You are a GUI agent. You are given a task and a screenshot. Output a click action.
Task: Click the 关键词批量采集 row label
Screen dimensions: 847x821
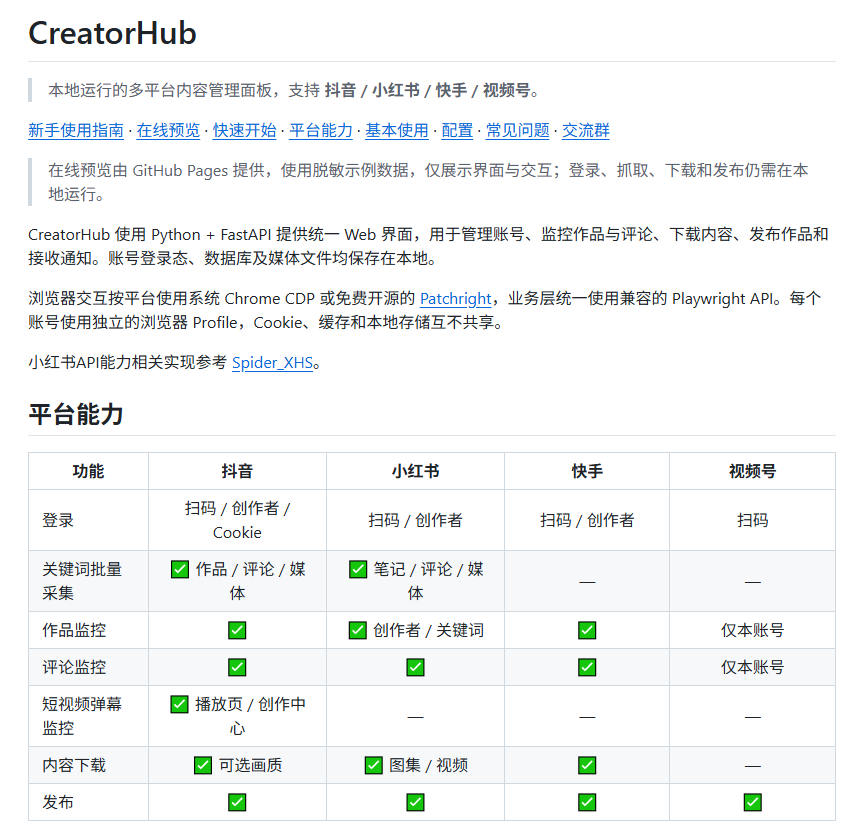pyautogui.click(x=82, y=581)
